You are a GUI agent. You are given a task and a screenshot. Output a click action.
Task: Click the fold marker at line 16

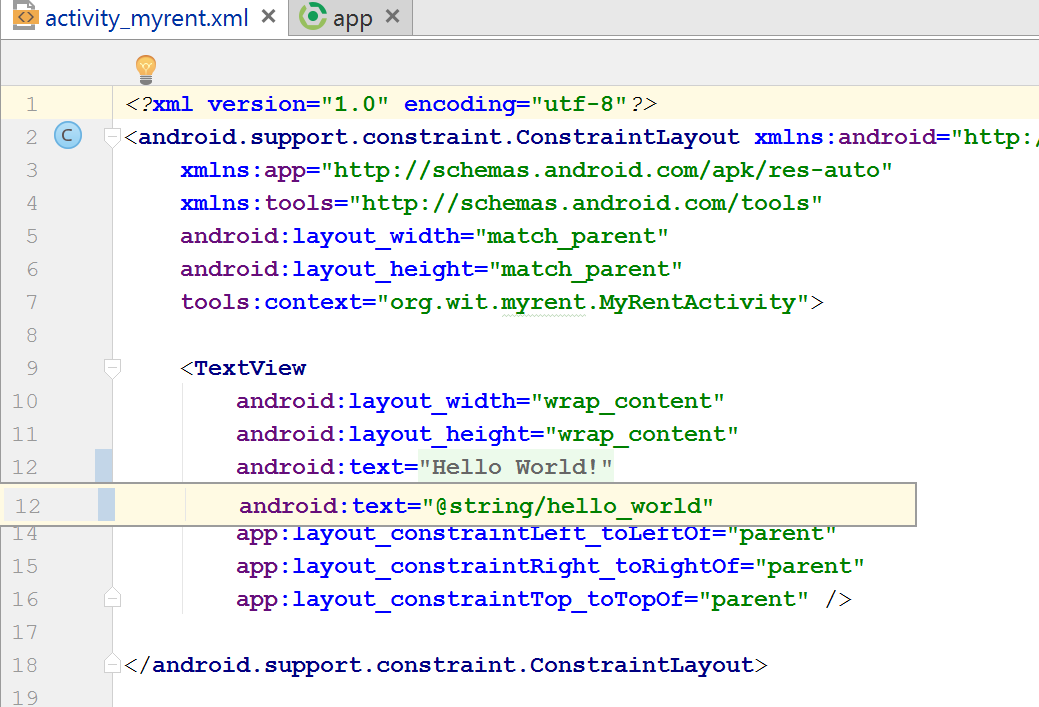(x=111, y=596)
